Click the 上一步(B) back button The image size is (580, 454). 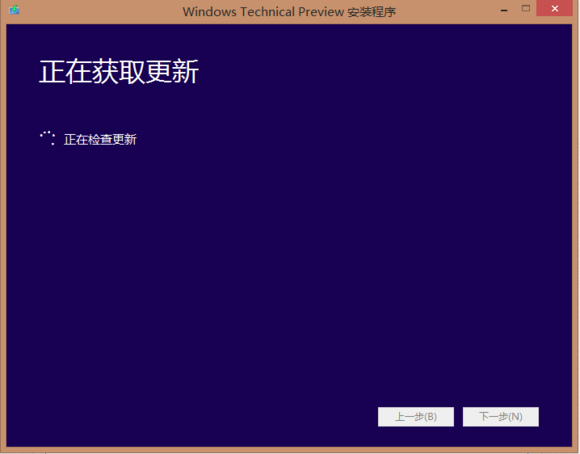coord(416,417)
